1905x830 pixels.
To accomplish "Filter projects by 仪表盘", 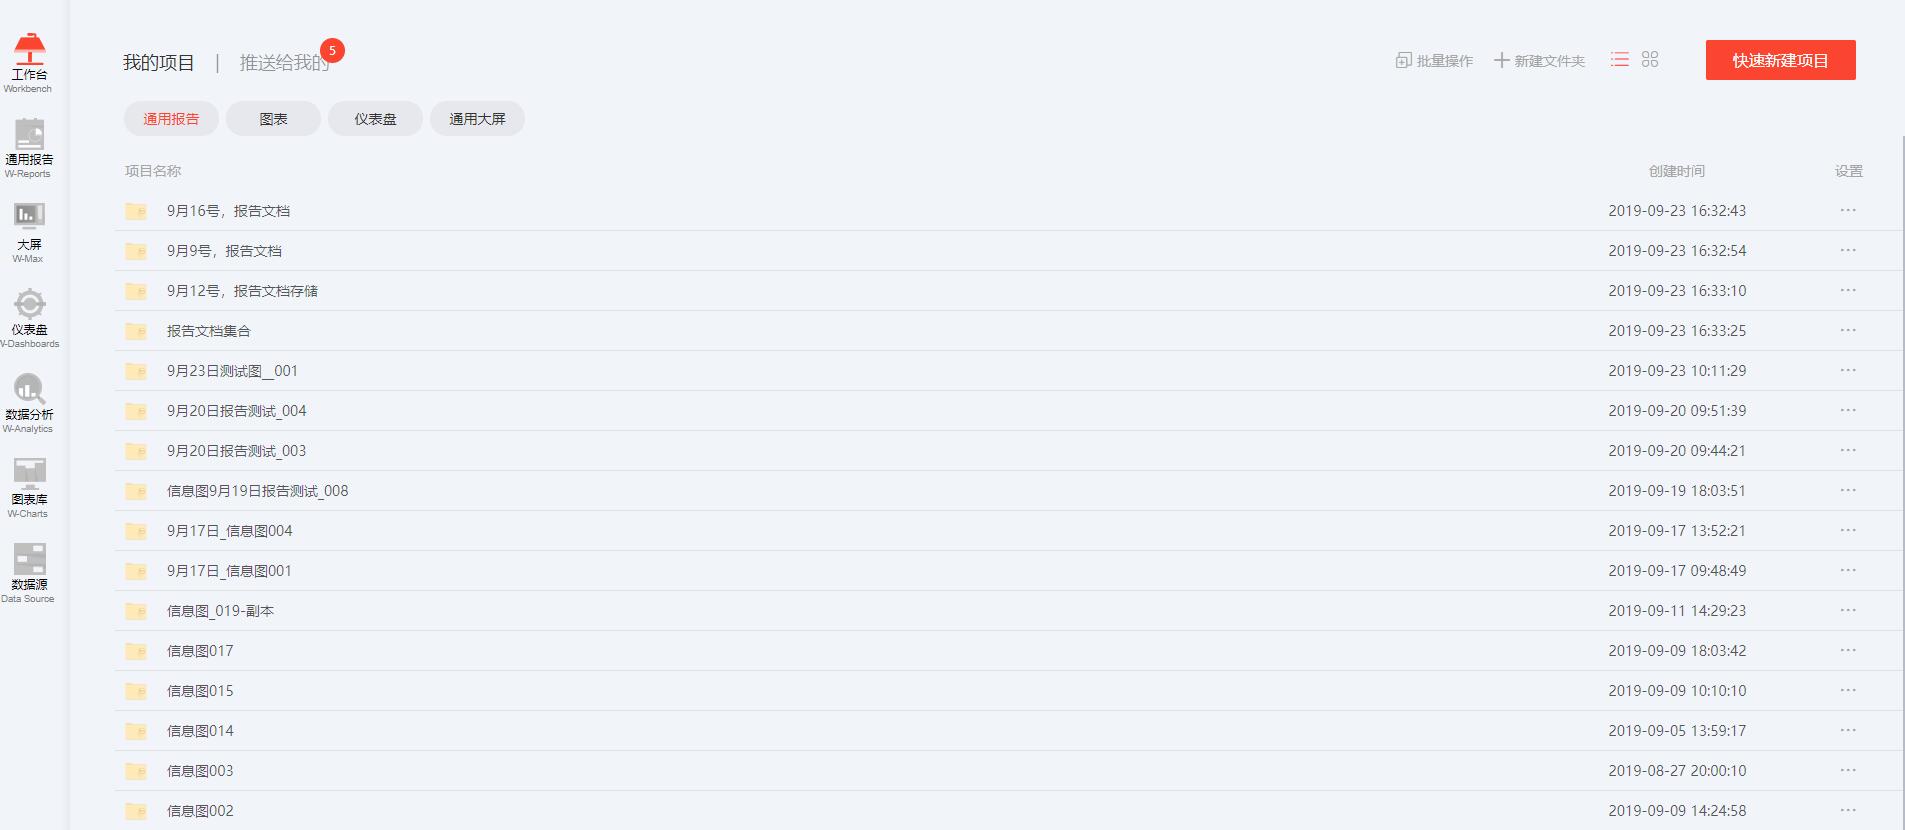I will point(375,119).
